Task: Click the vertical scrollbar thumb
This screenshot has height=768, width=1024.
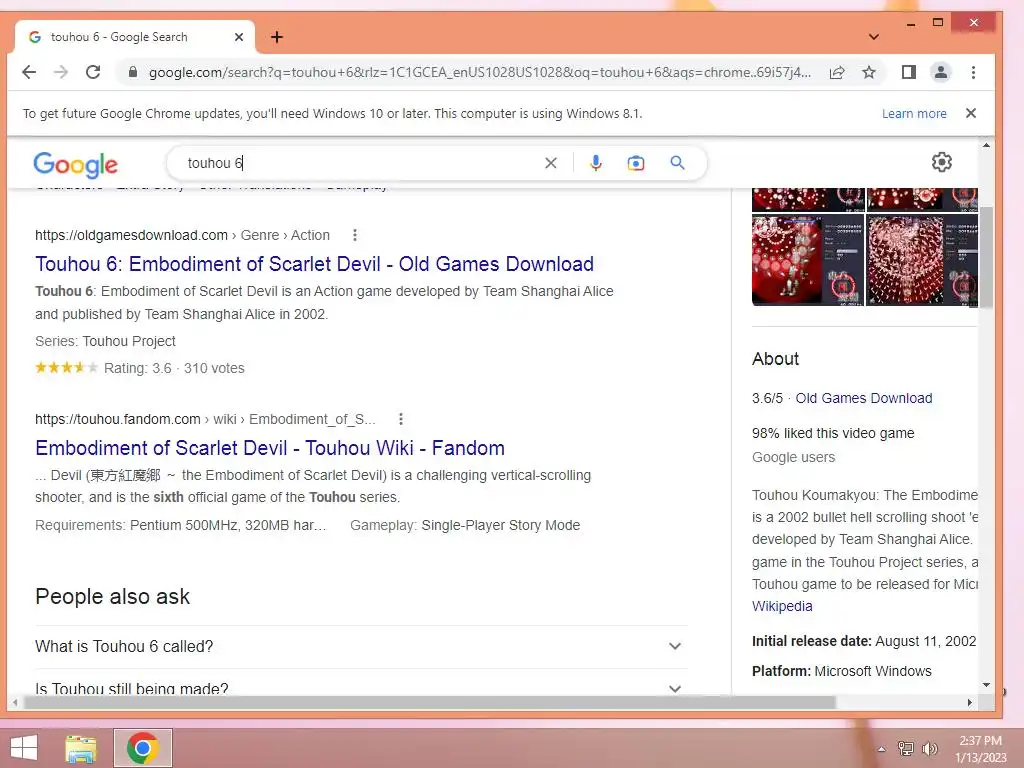Action: pos(985,257)
